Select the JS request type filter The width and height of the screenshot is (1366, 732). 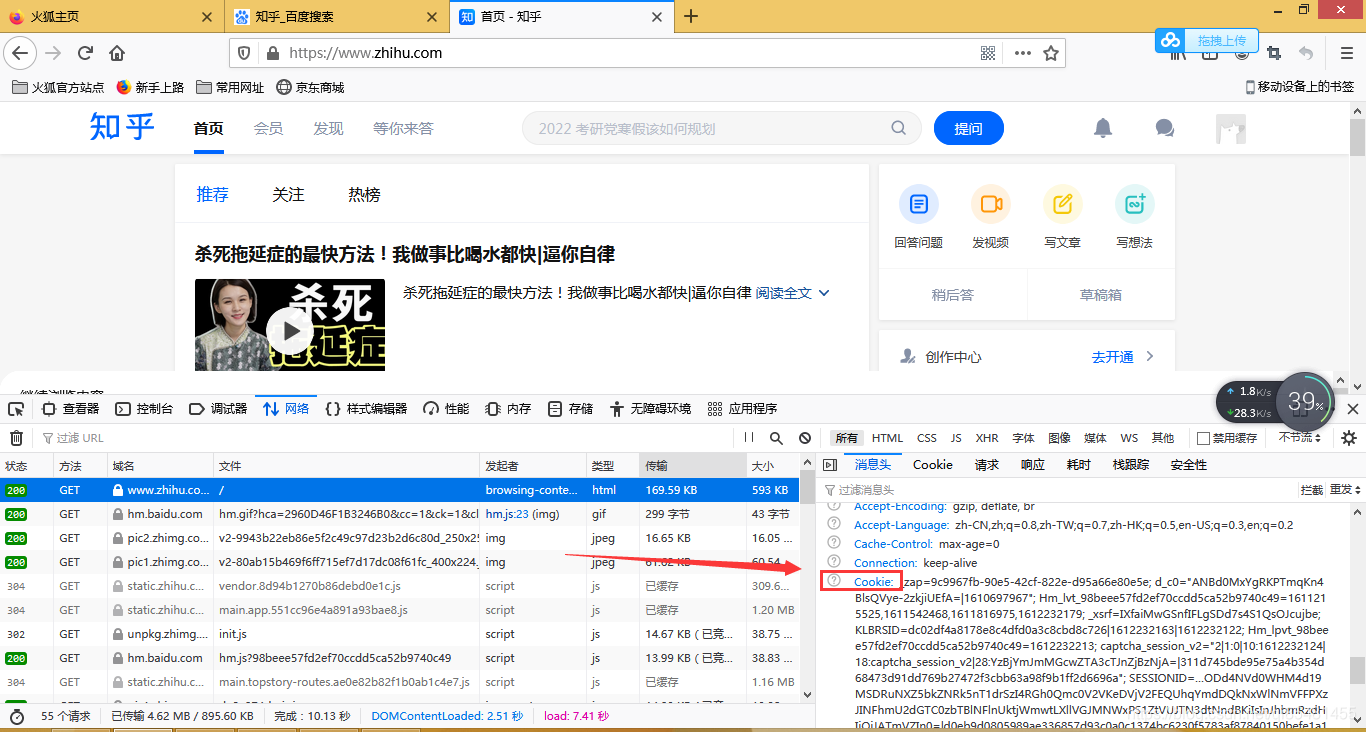click(x=956, y=438)
